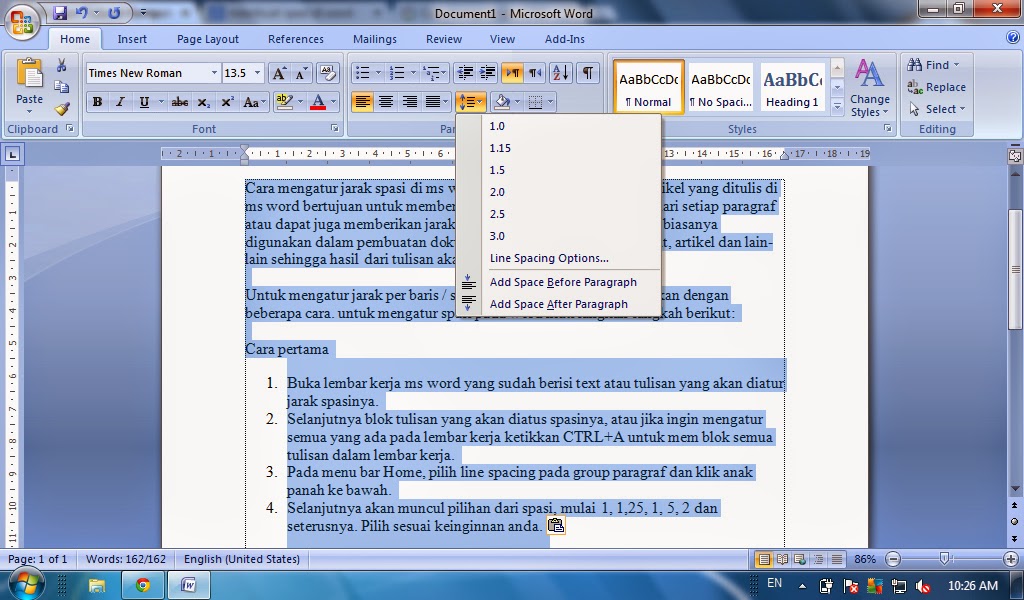
Task: Justify the paragraph text
Action: click(x=432, y=102)
